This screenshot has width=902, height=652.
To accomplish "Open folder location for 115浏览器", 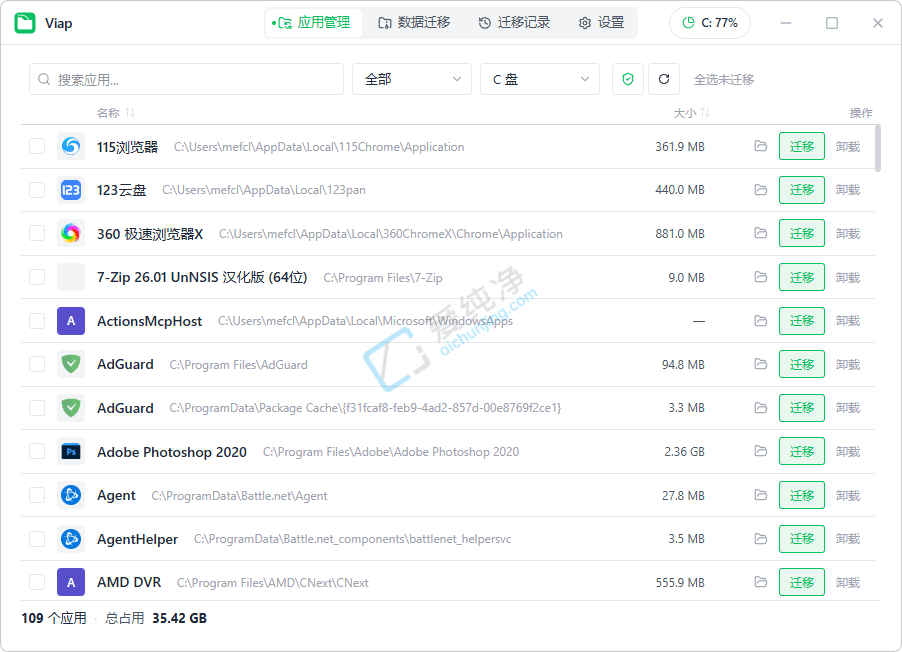I will 760,146.
